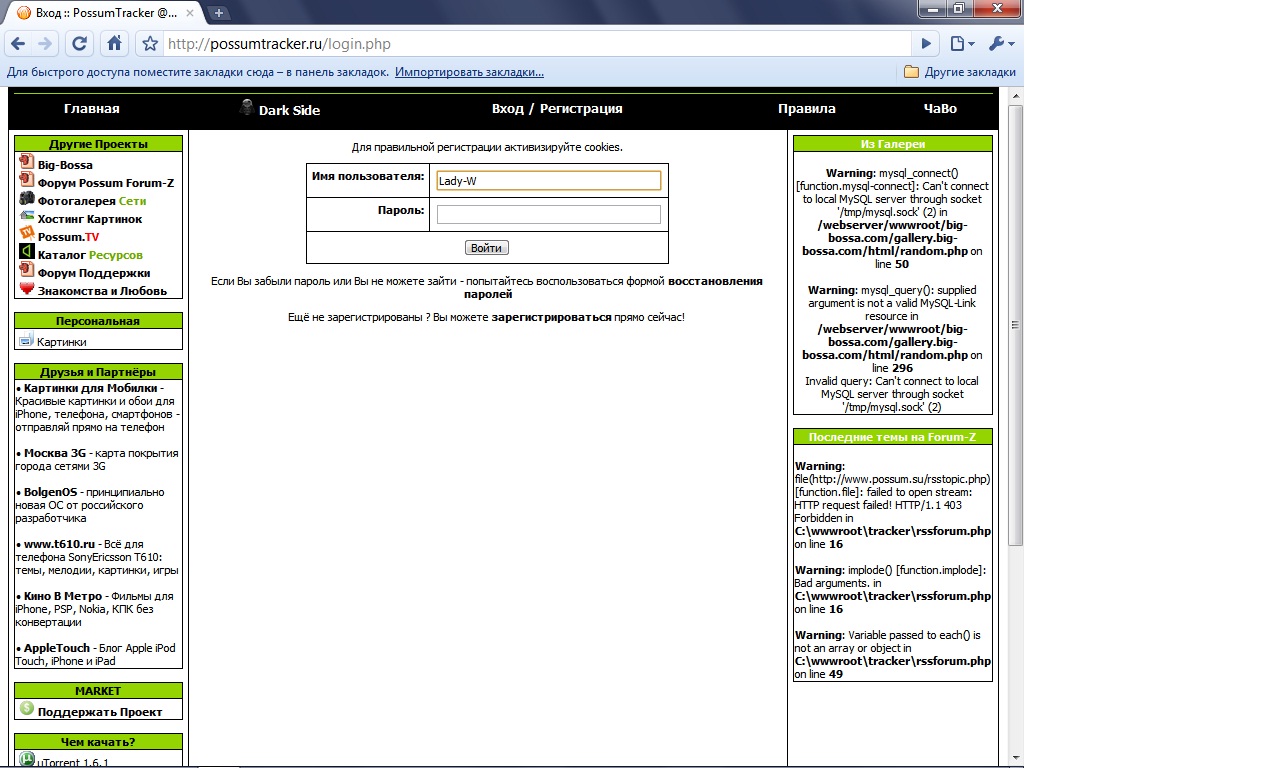Image resolution: width=1274 pixels, height=768 pixels.
Task: Click the Из Галереи block header
Action: [893, 144]
